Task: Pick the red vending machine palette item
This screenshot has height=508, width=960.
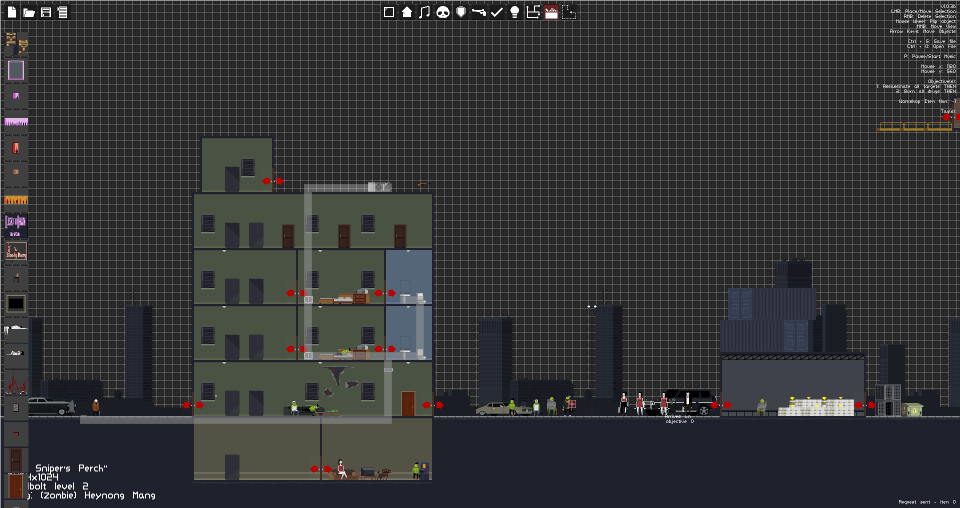Action: [16, 148]
